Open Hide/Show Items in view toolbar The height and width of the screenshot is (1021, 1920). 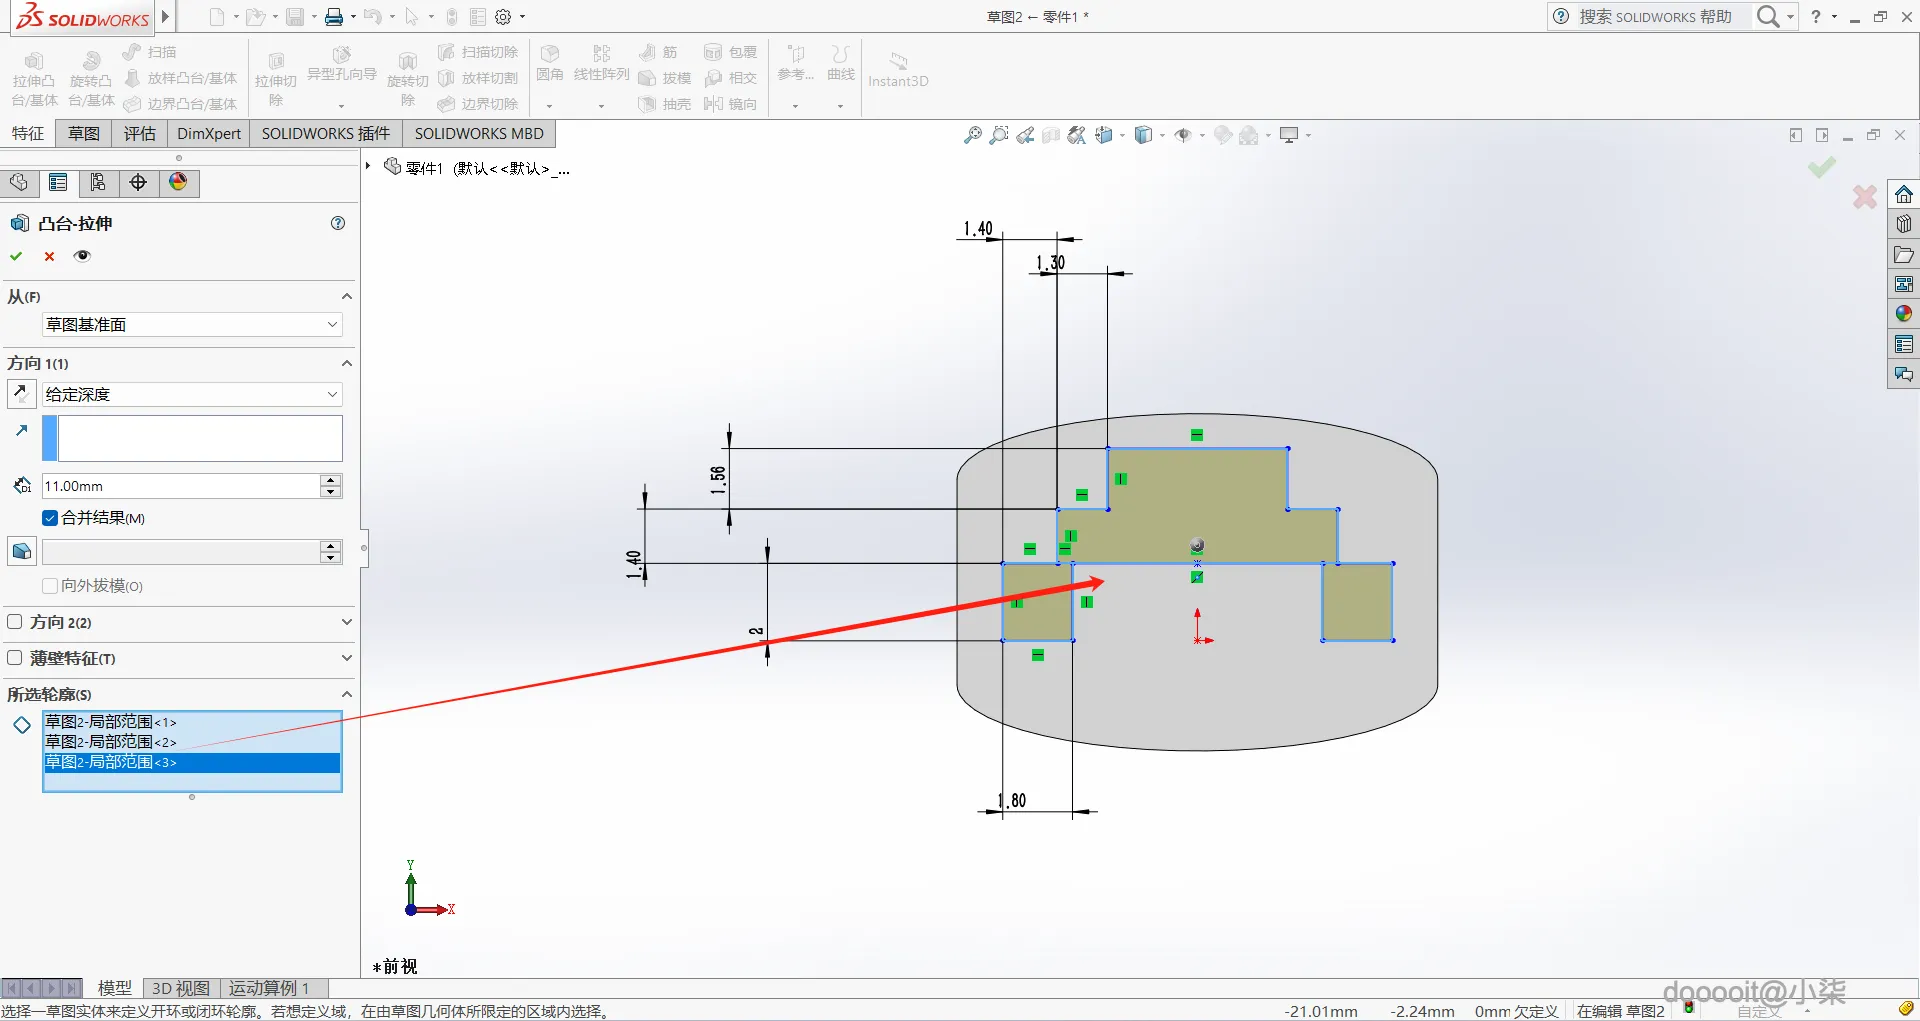click(1183, 135)
